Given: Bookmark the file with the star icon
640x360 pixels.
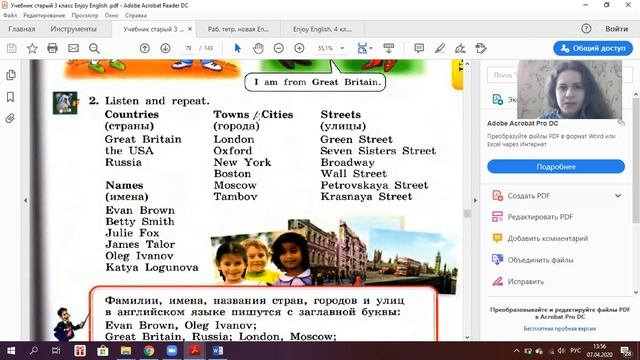Looking at the screenshot, I should (32, 48).
